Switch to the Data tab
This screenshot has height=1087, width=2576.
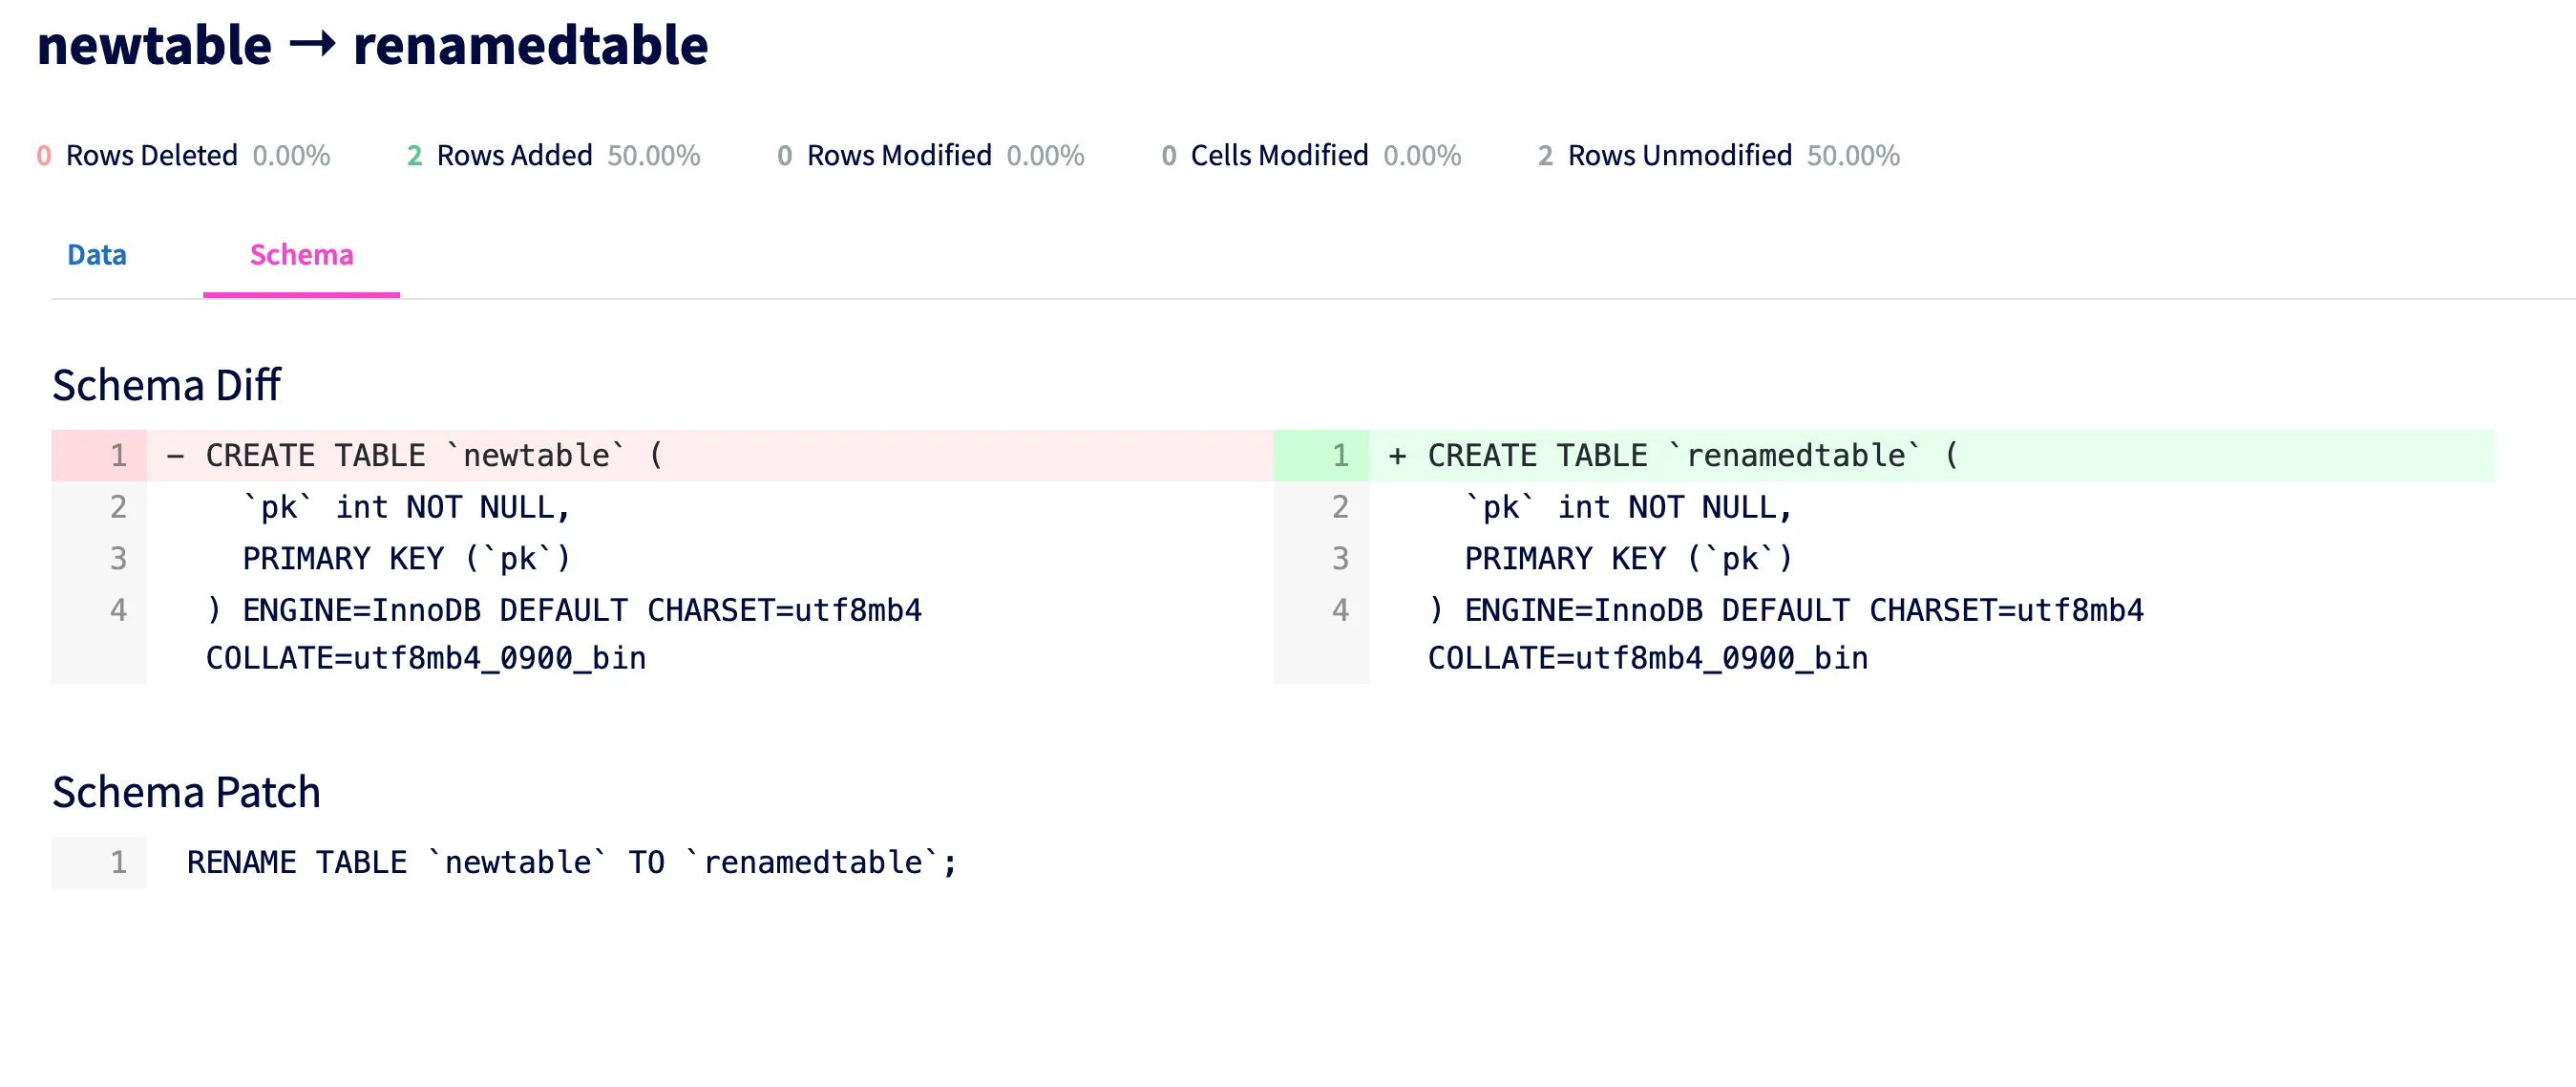point(97,255)
